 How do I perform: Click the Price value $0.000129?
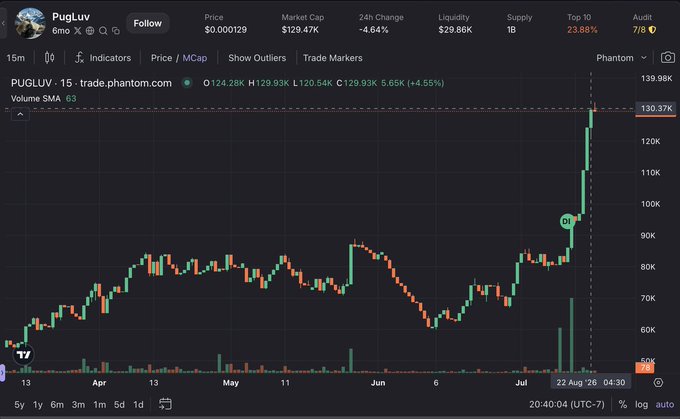(226, 29)
